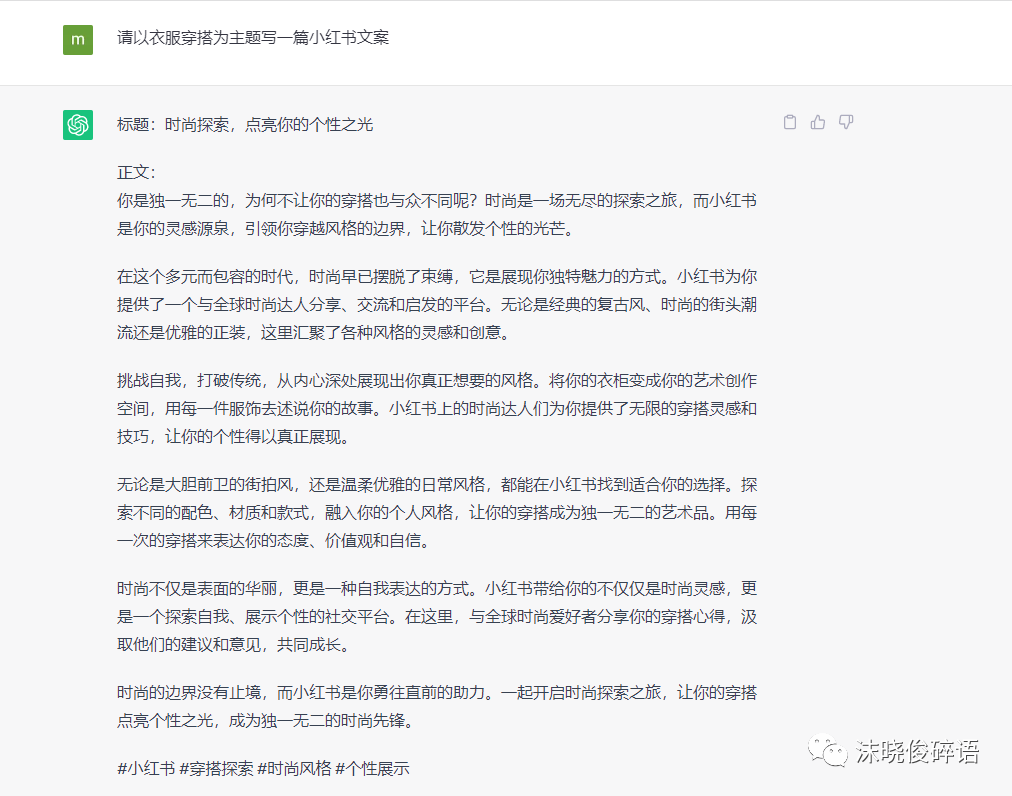Click the paragraph starting 时尚的边界没有止境
The height and width of the screenshot is (796, 1012).
(436, 705)
